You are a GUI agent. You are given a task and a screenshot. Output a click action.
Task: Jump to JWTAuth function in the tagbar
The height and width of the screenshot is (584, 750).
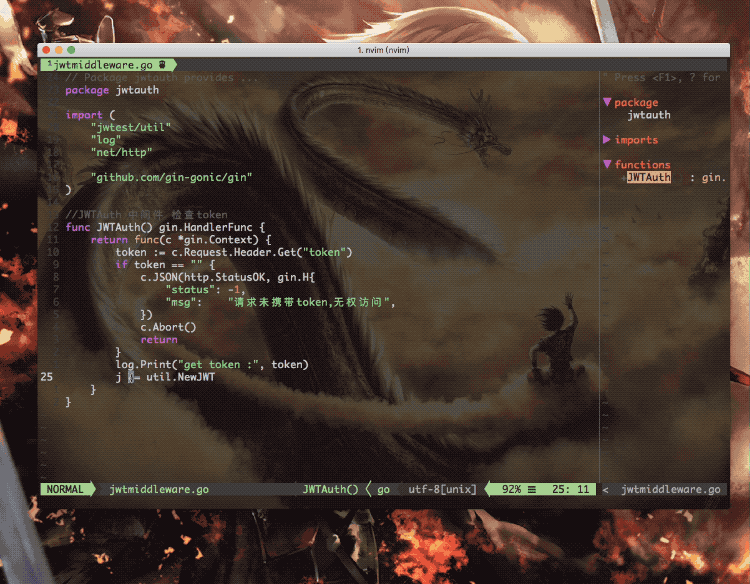coord(649,177)
